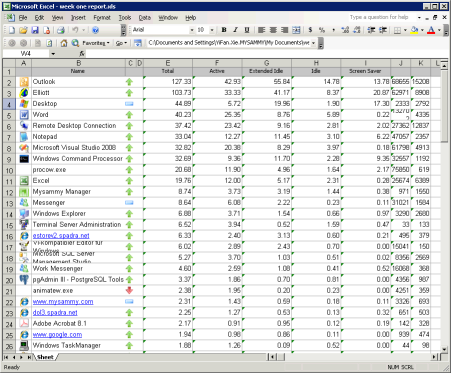
Task: Open the Data menu
Action: coord(144,18)
